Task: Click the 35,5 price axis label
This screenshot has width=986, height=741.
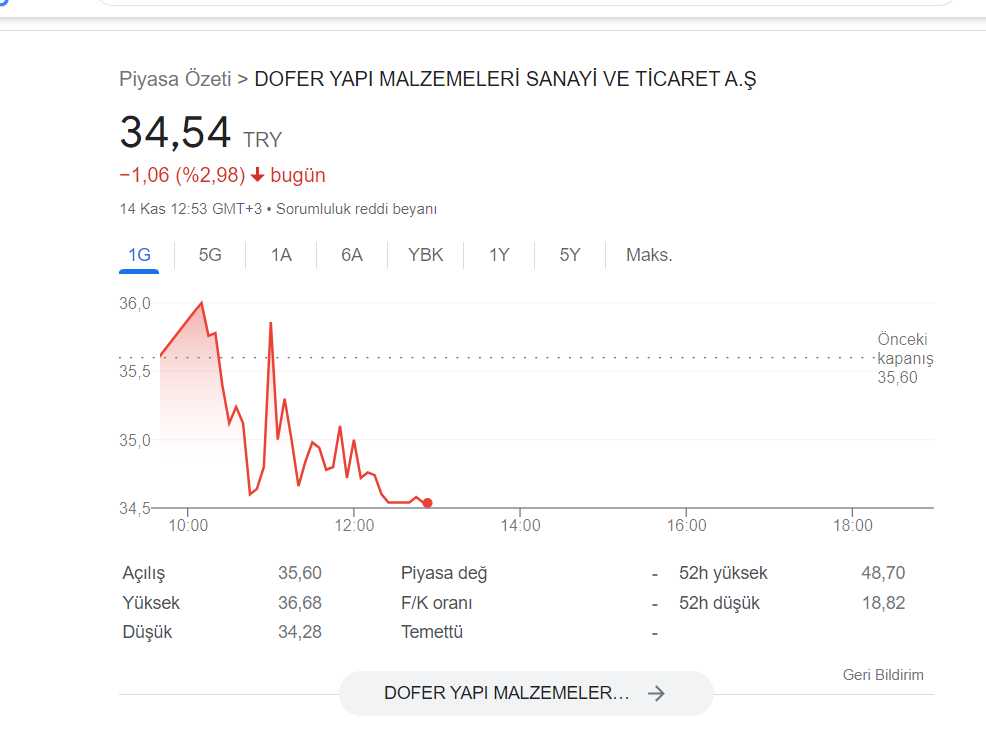Action: [135, 371]
